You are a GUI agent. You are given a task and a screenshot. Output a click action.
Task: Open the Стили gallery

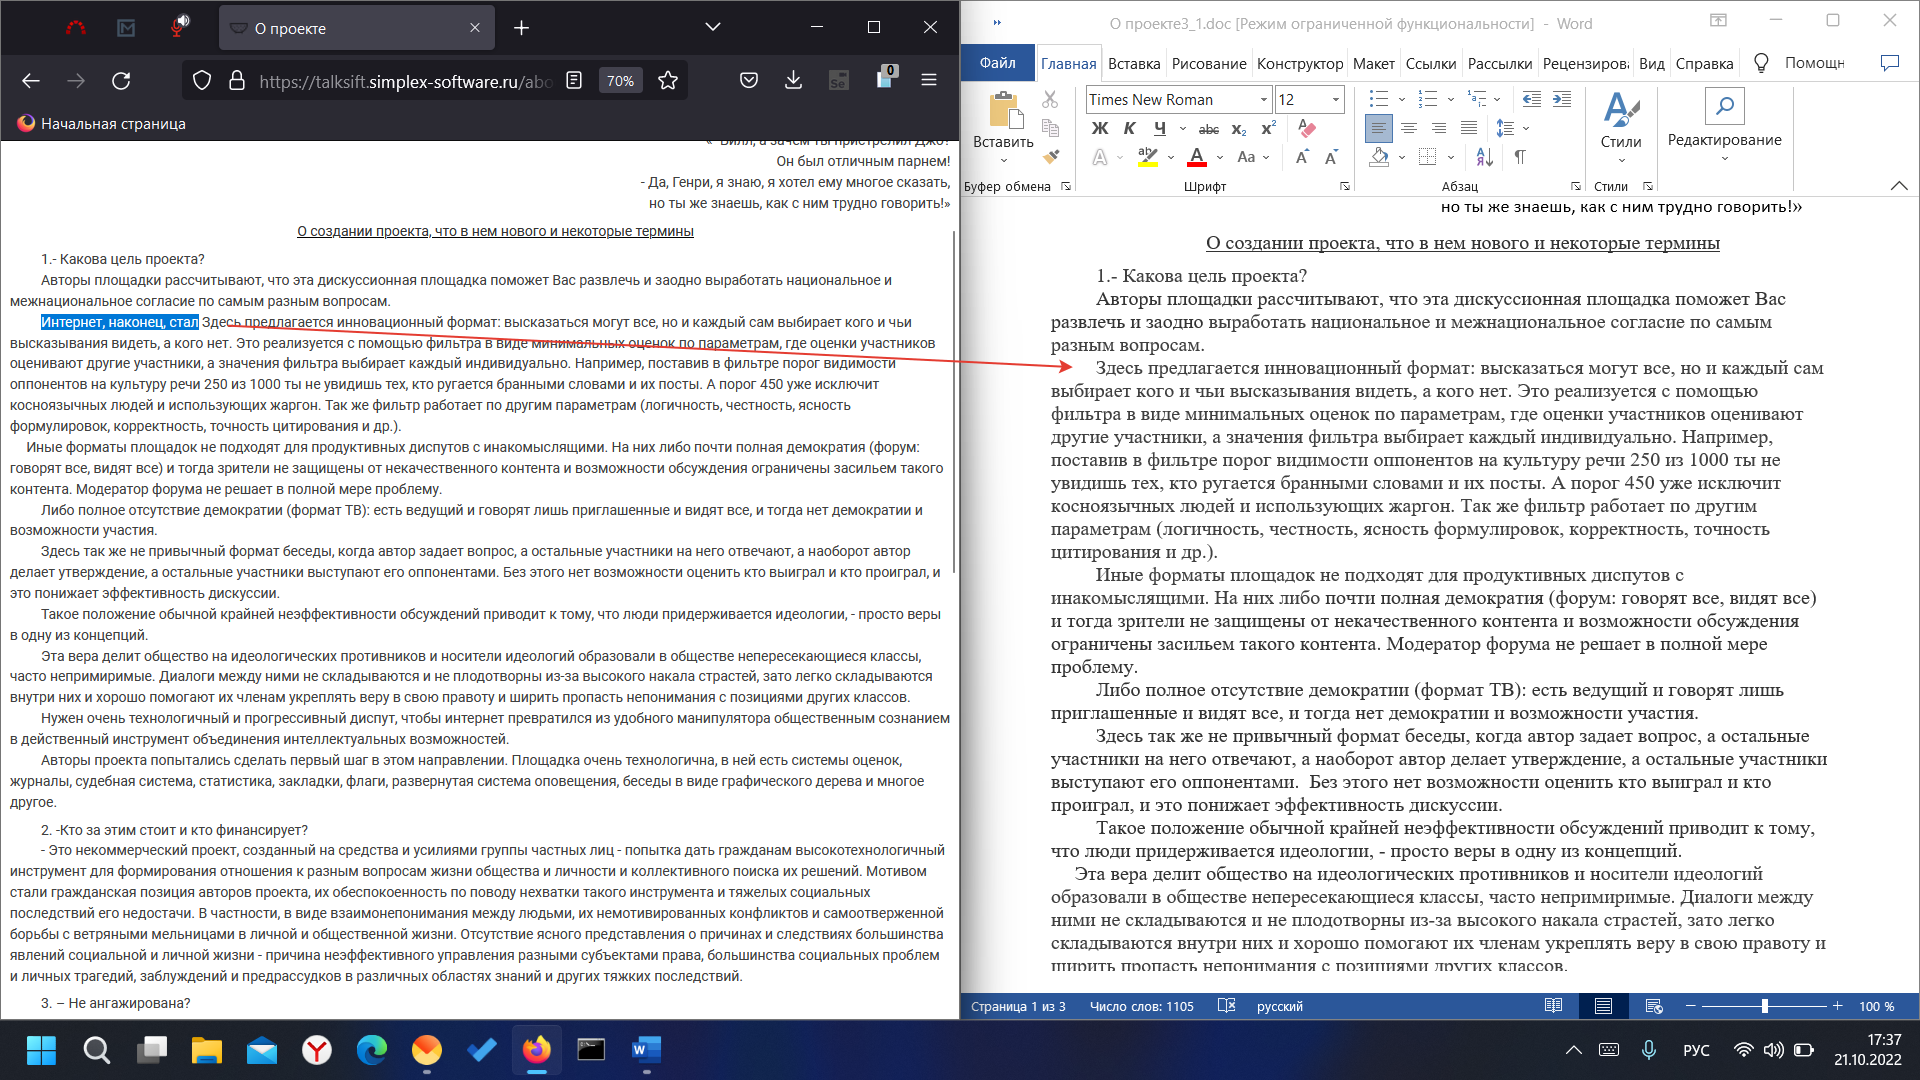click(1621, 127)
